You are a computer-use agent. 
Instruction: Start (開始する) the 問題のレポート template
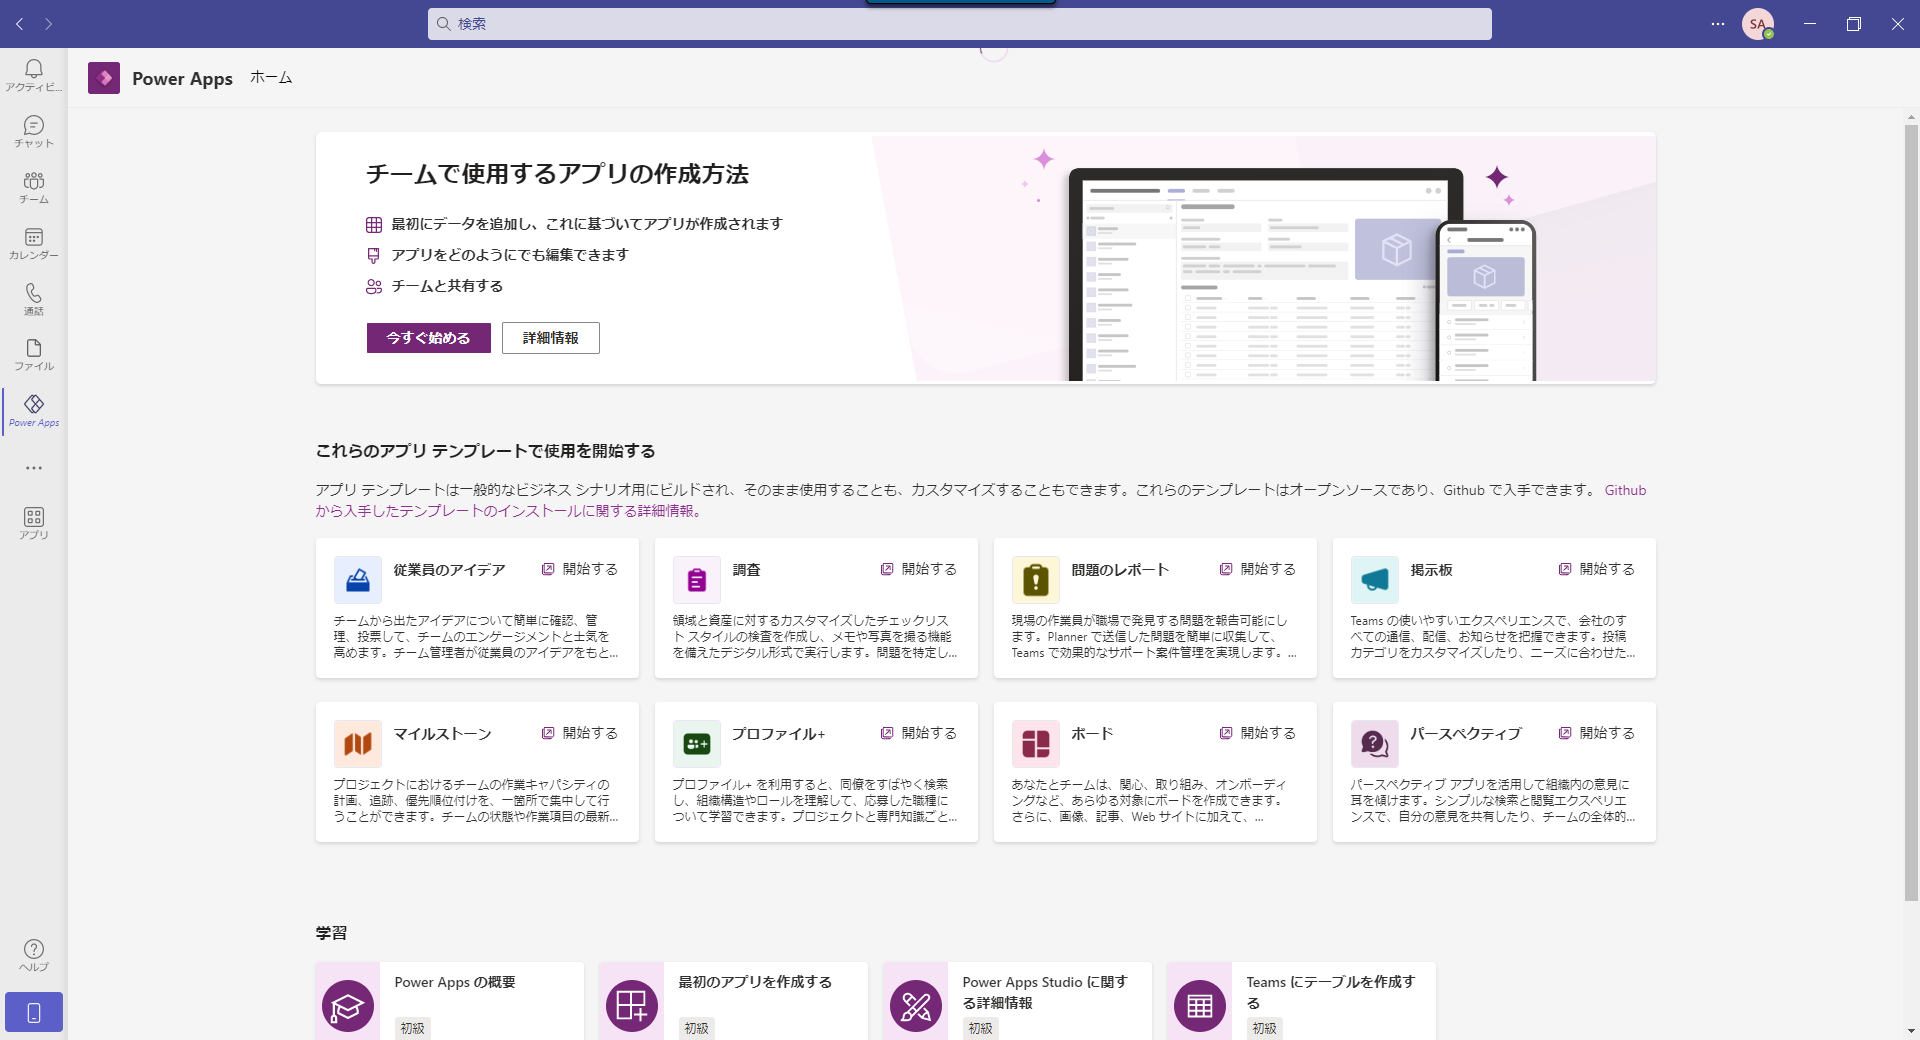click(1258, 569)
